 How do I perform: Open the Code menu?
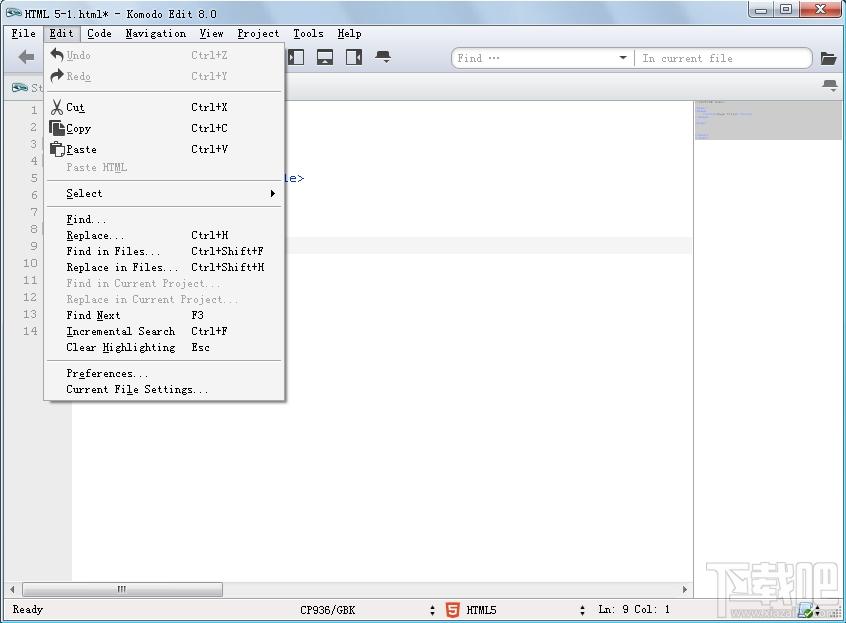click(99, 33)
